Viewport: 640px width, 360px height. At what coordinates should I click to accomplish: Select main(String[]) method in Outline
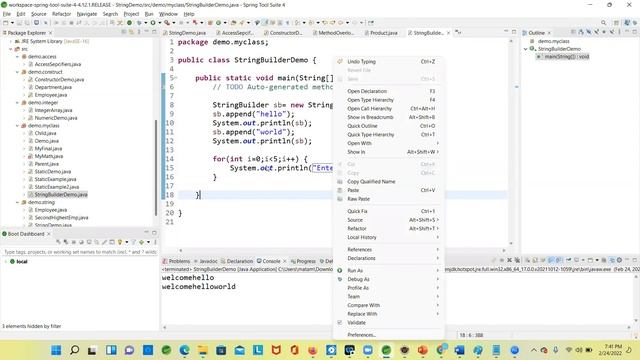tap(563, 57)
